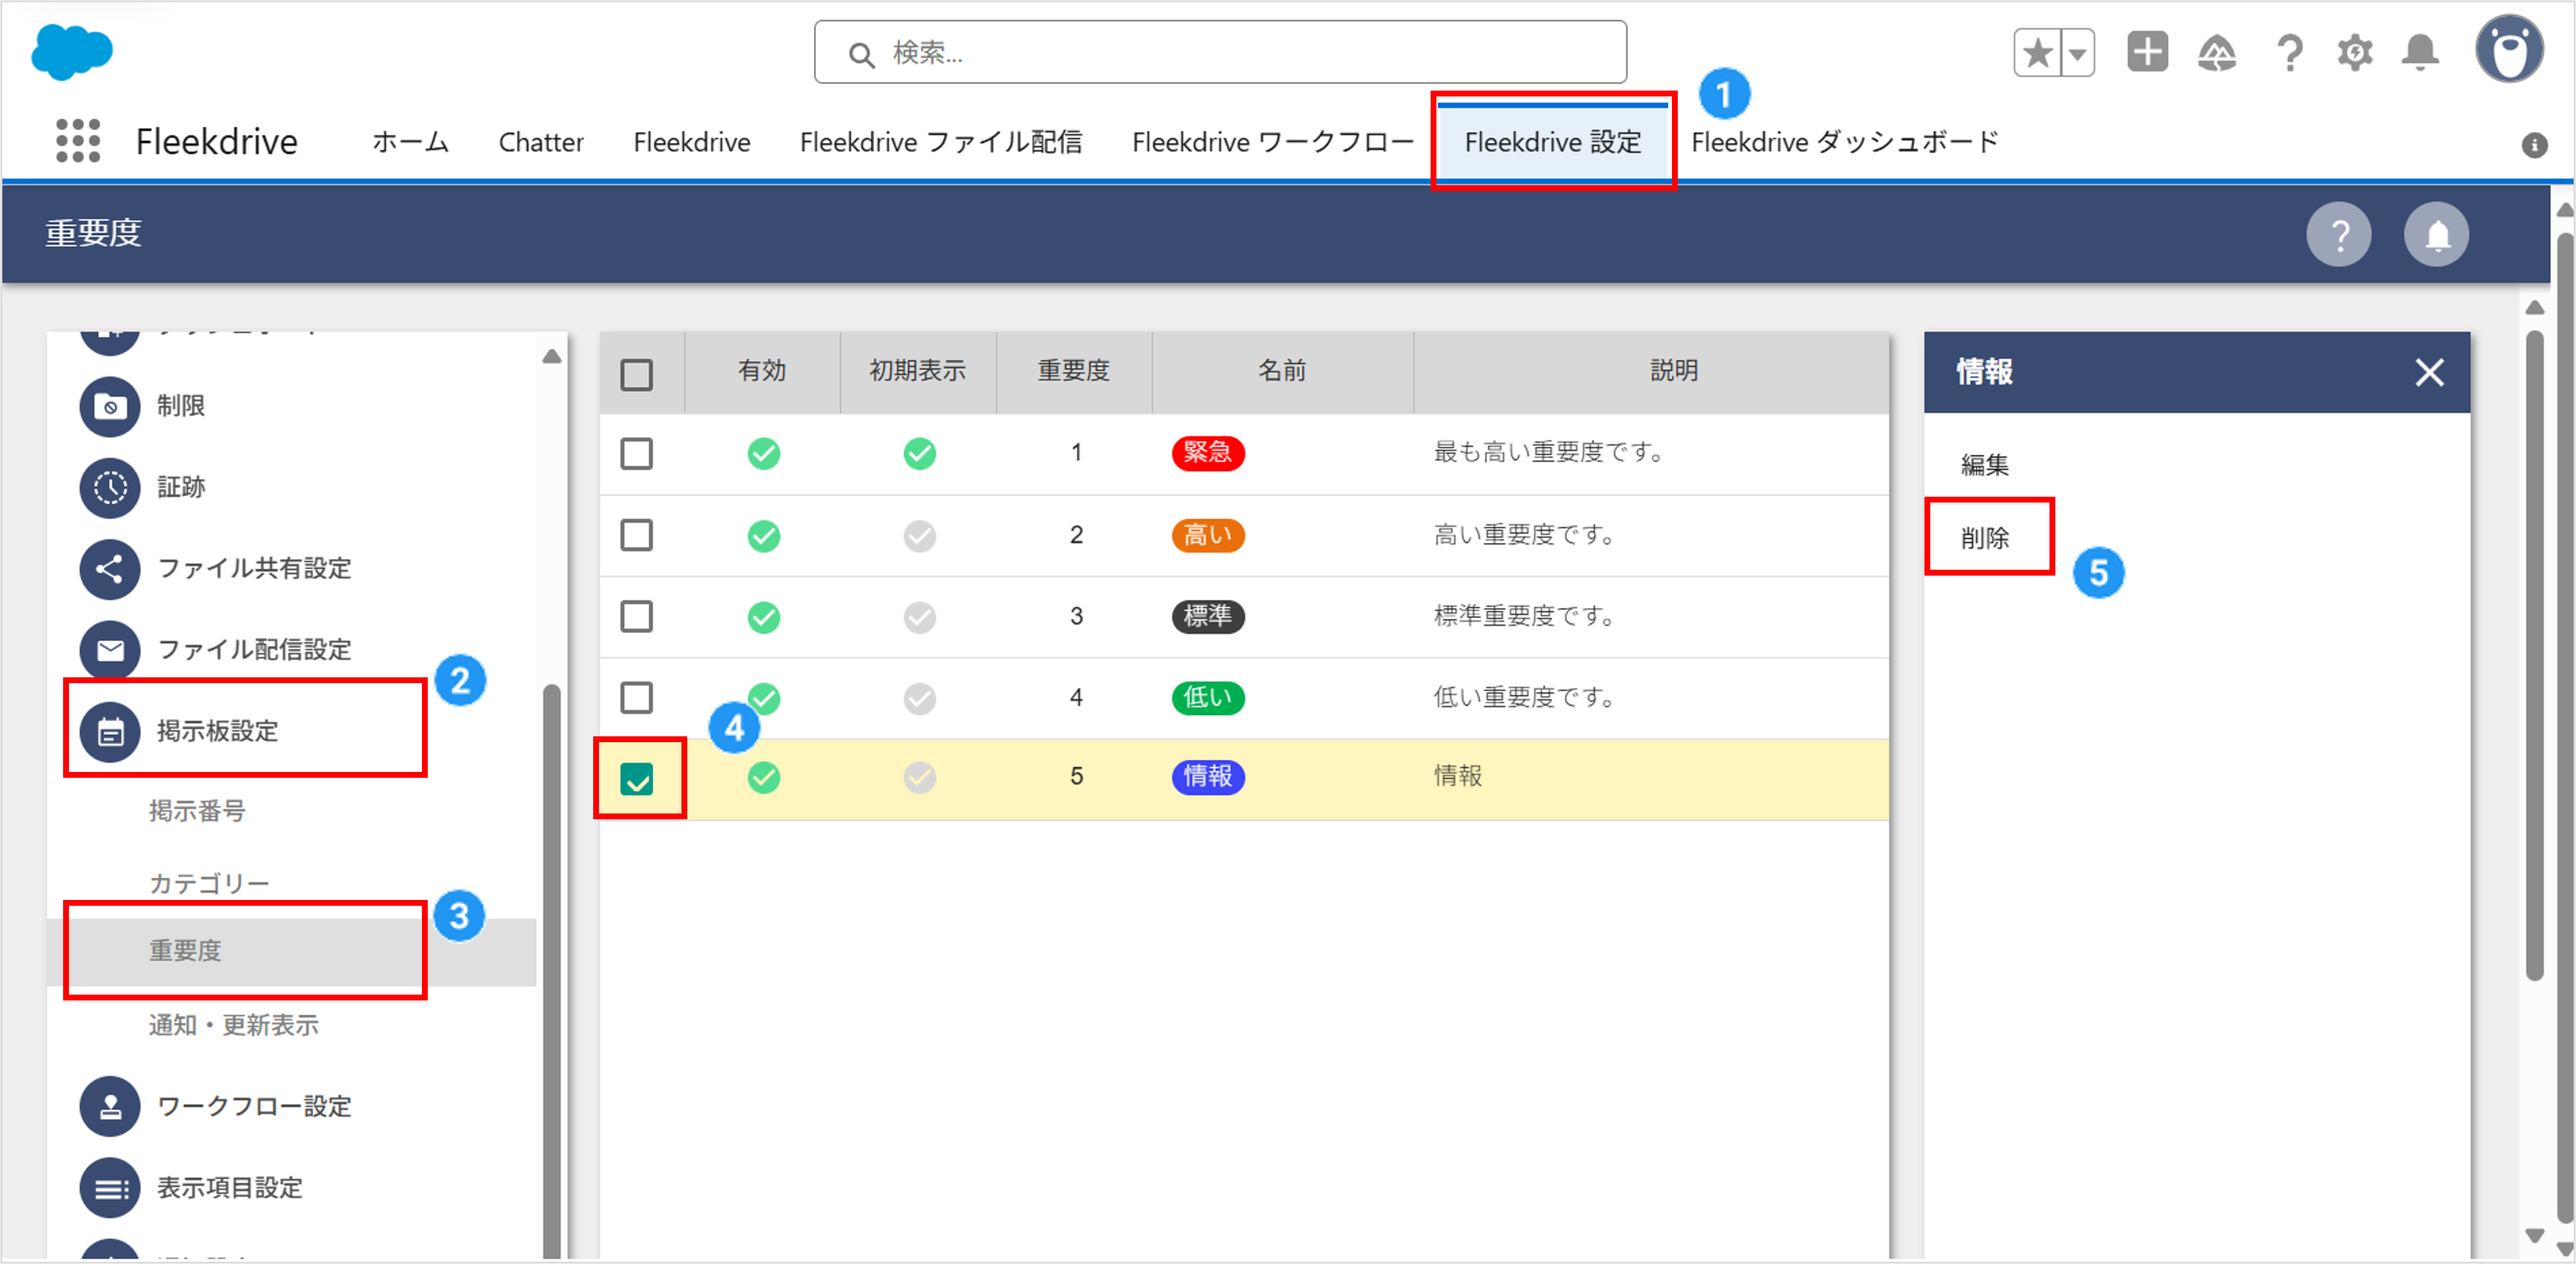
Task: Click the green 低い badge
Action: [1208, 698]
